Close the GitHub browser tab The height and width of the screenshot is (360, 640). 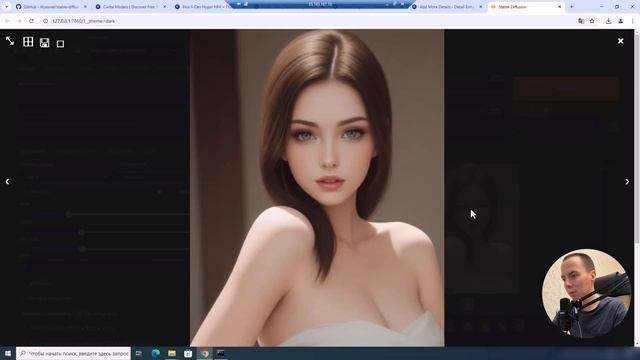[85, 7]
